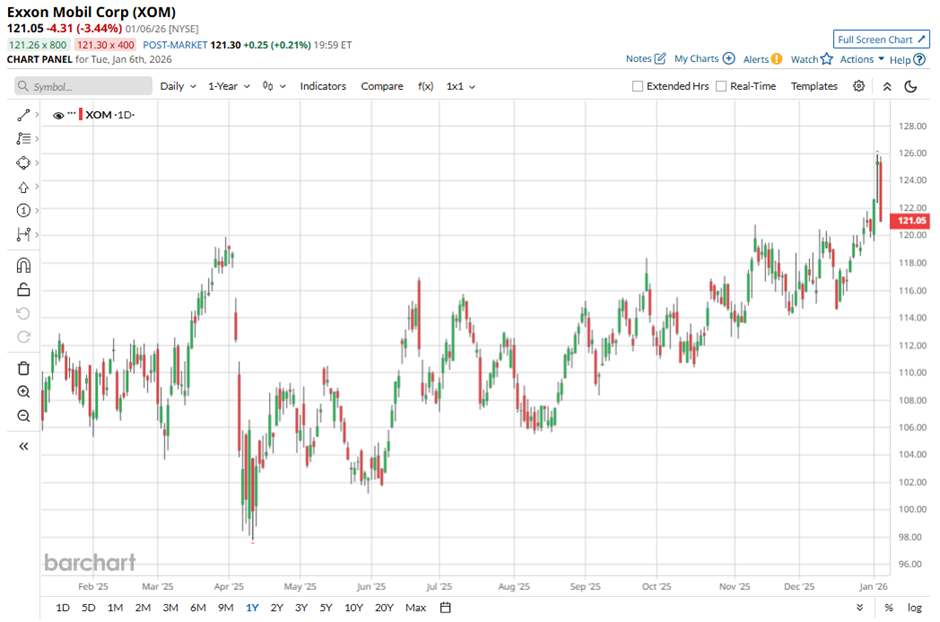Open Notes with the pencil icon

pos(646,59)
